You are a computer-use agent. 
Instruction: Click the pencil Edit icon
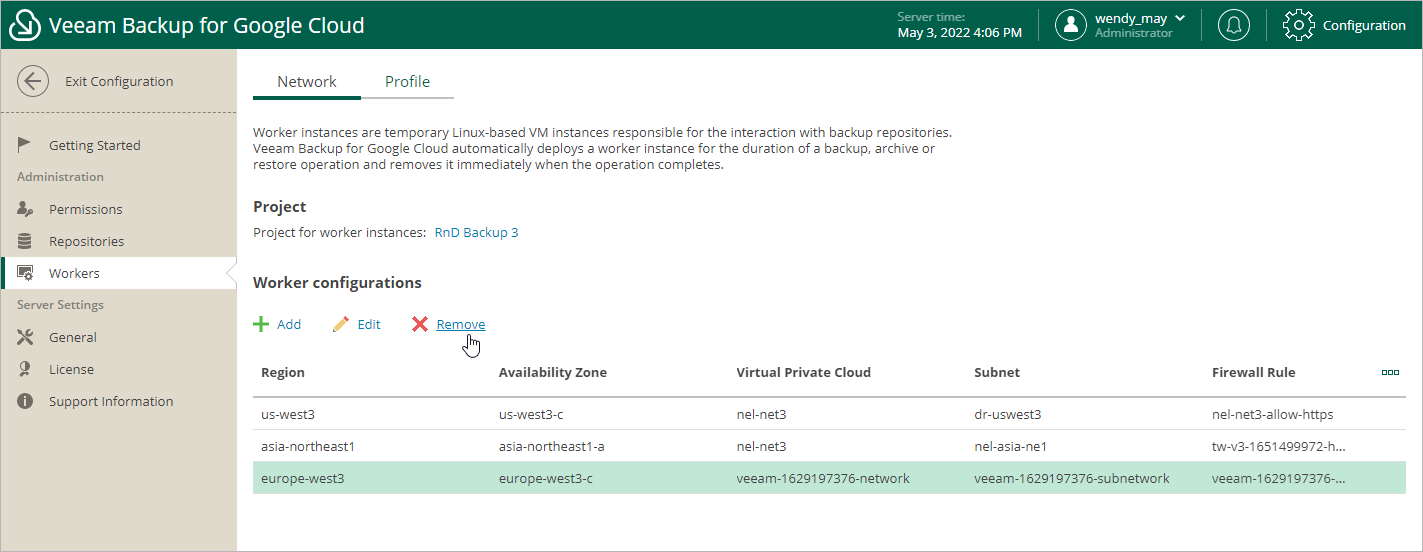tap(341, 324)
